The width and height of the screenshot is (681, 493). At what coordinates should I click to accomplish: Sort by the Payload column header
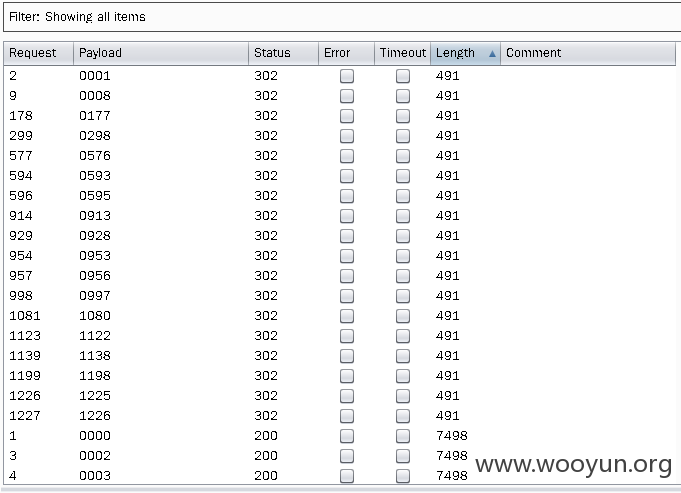[x=161, y=53]
